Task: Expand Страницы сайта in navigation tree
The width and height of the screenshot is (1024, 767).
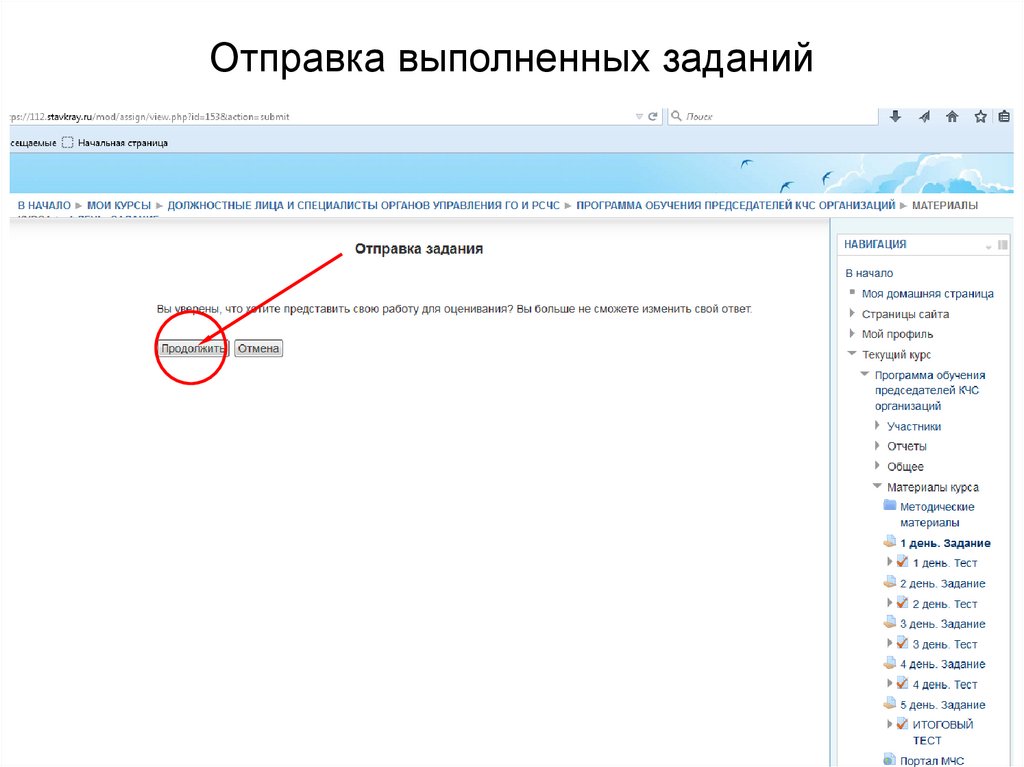Action: [x=852, y=313]
